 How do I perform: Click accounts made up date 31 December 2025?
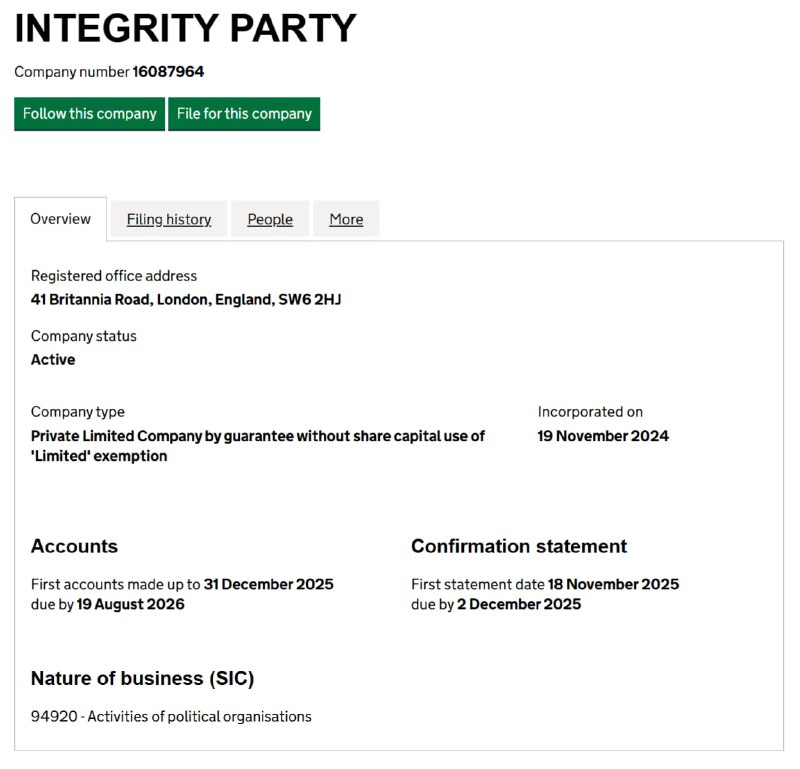pos(268,584)
